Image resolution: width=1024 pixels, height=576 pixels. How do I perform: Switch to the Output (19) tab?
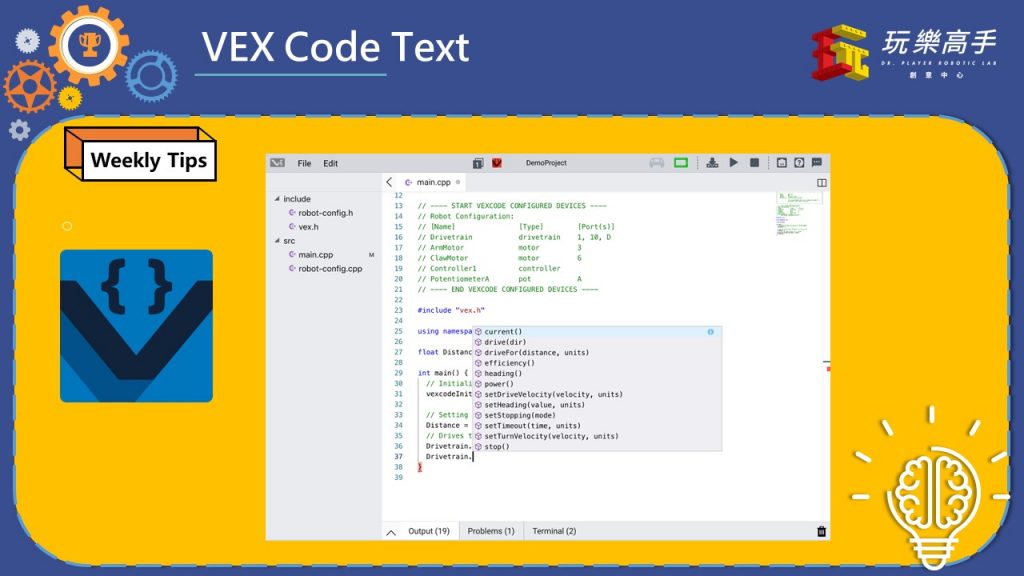click(x=429, y=531)
